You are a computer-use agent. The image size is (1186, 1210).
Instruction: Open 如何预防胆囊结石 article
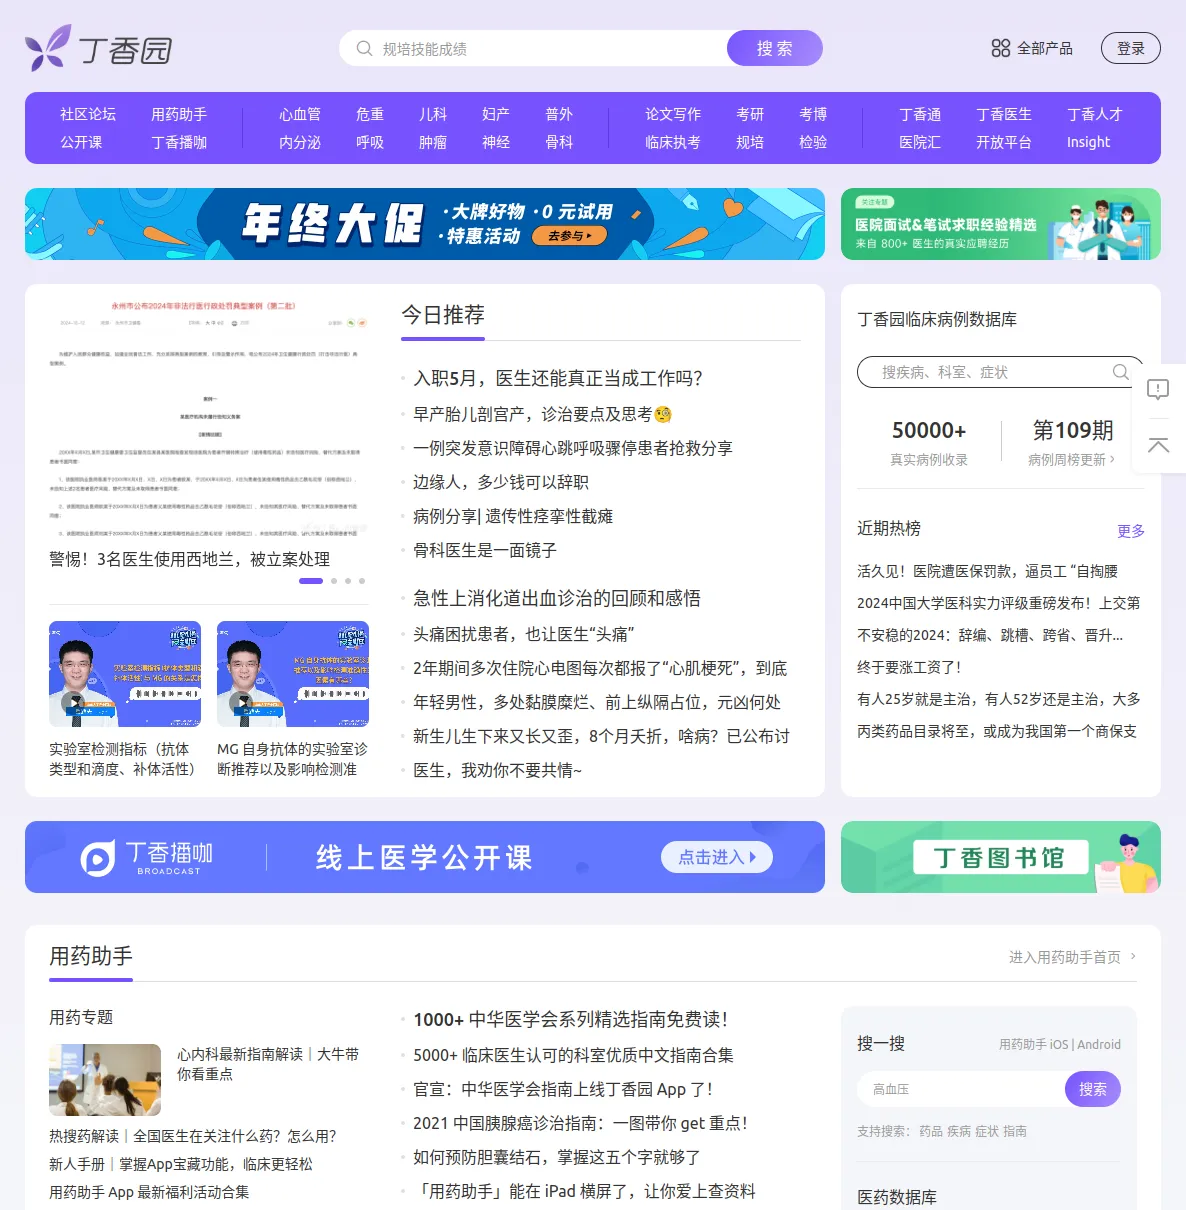pyautogui.click(x=557, y=1157)
